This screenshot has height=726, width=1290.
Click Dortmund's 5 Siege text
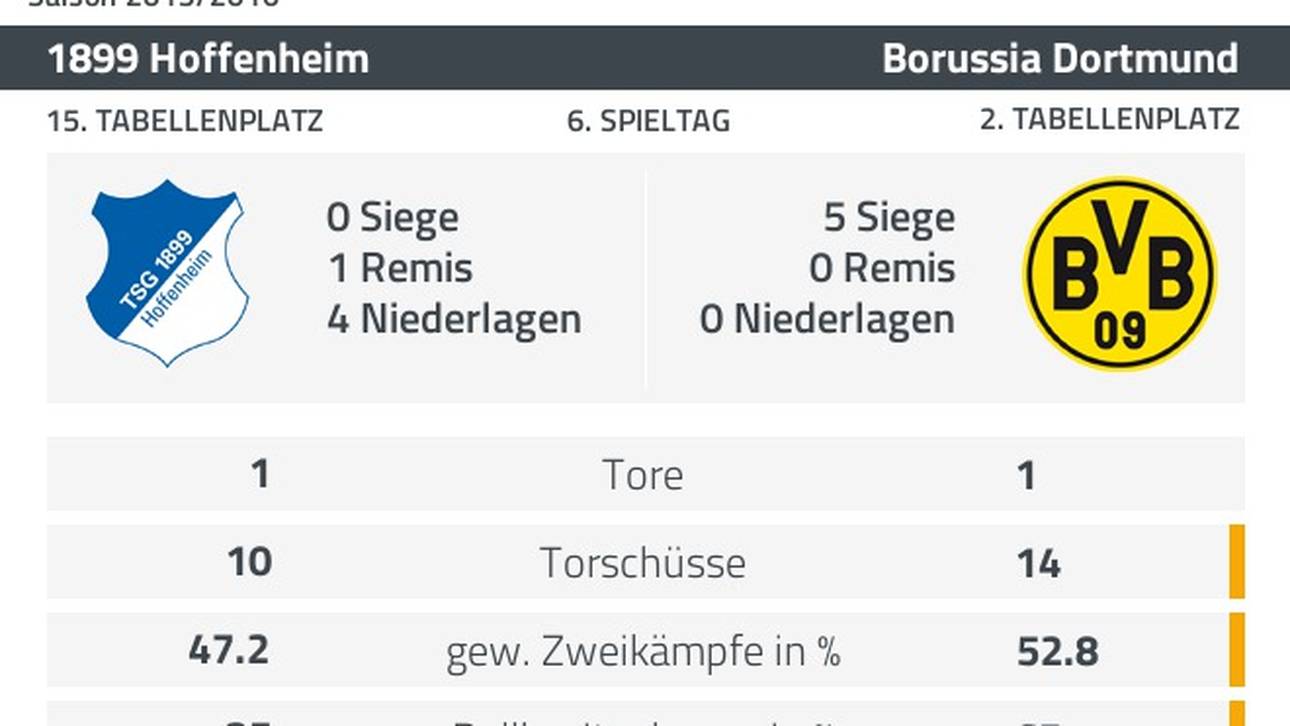tap(889, 217)
